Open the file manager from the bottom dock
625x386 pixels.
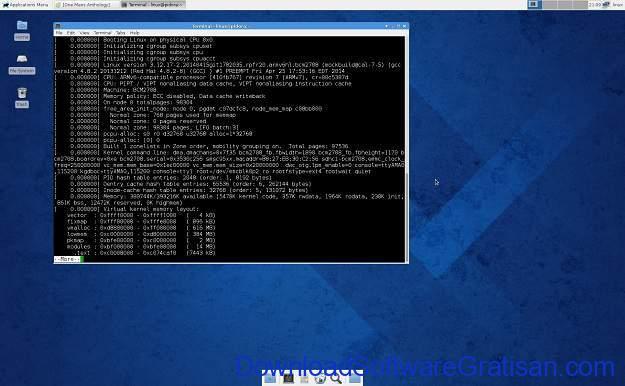point(304,378)
